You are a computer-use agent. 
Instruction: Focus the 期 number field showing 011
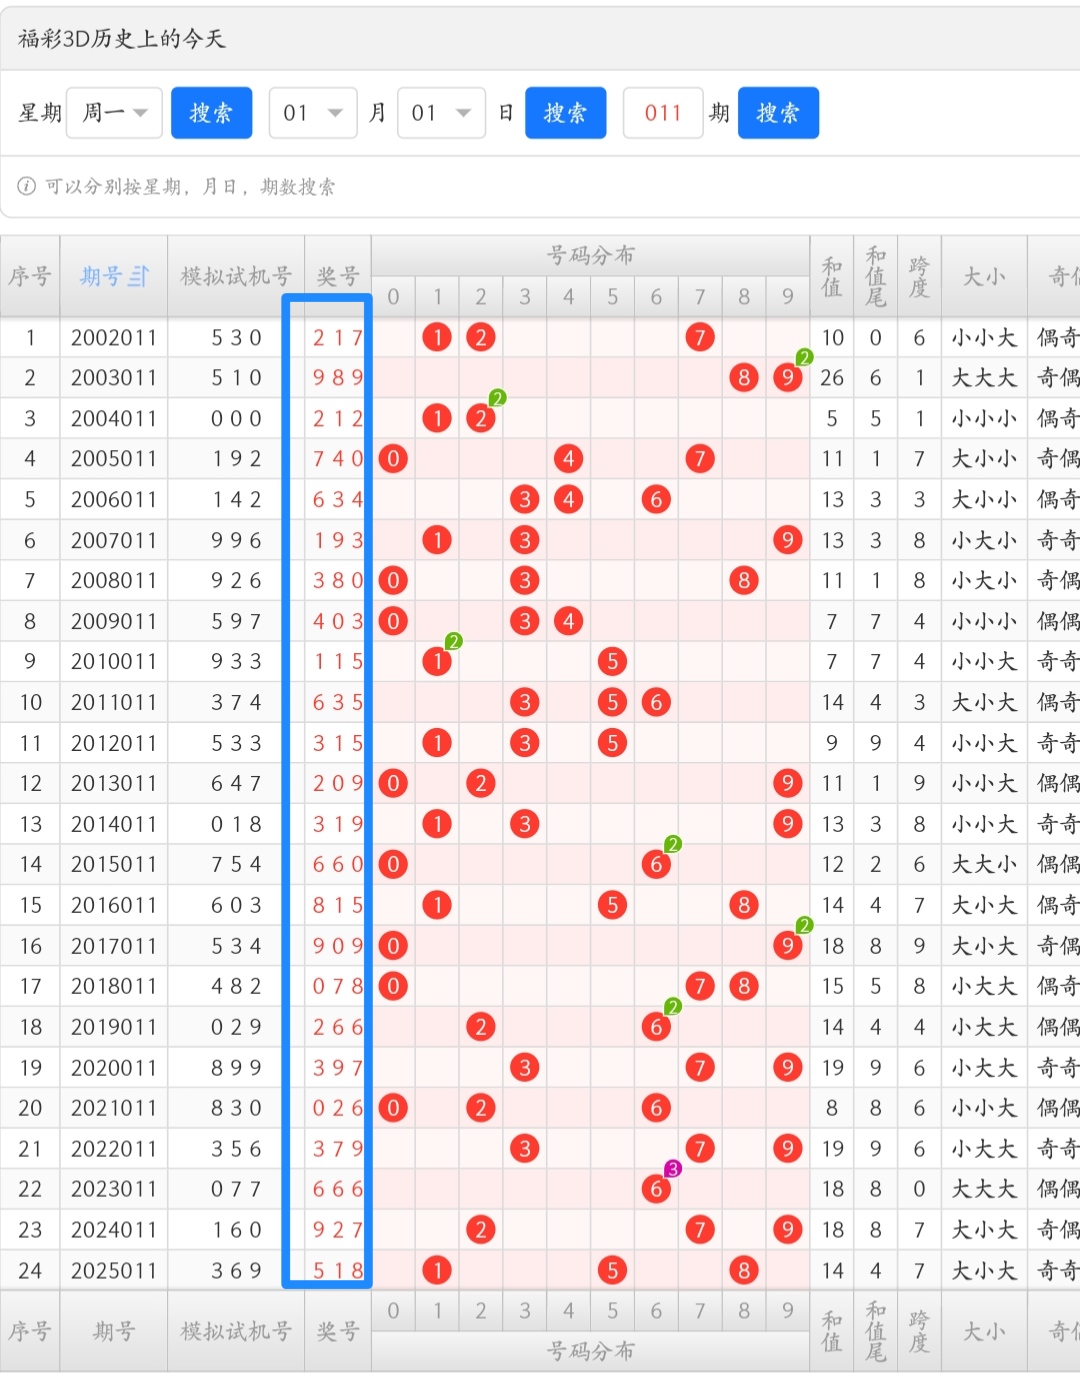663,113
